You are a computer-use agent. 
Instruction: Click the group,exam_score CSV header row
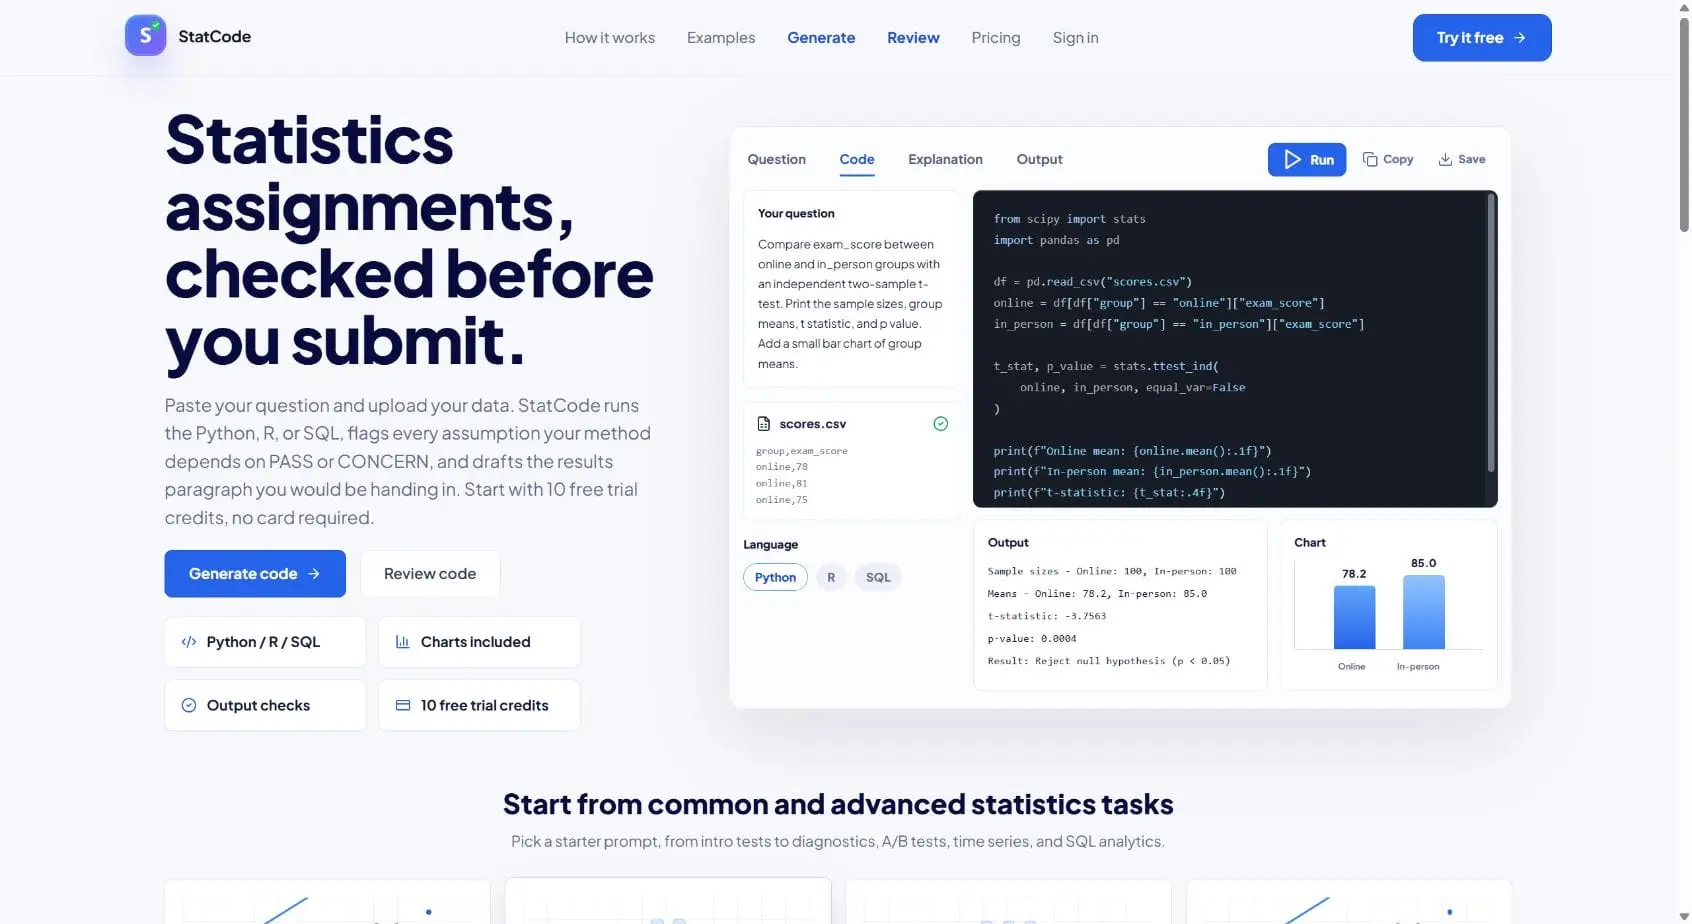[801, 451]
